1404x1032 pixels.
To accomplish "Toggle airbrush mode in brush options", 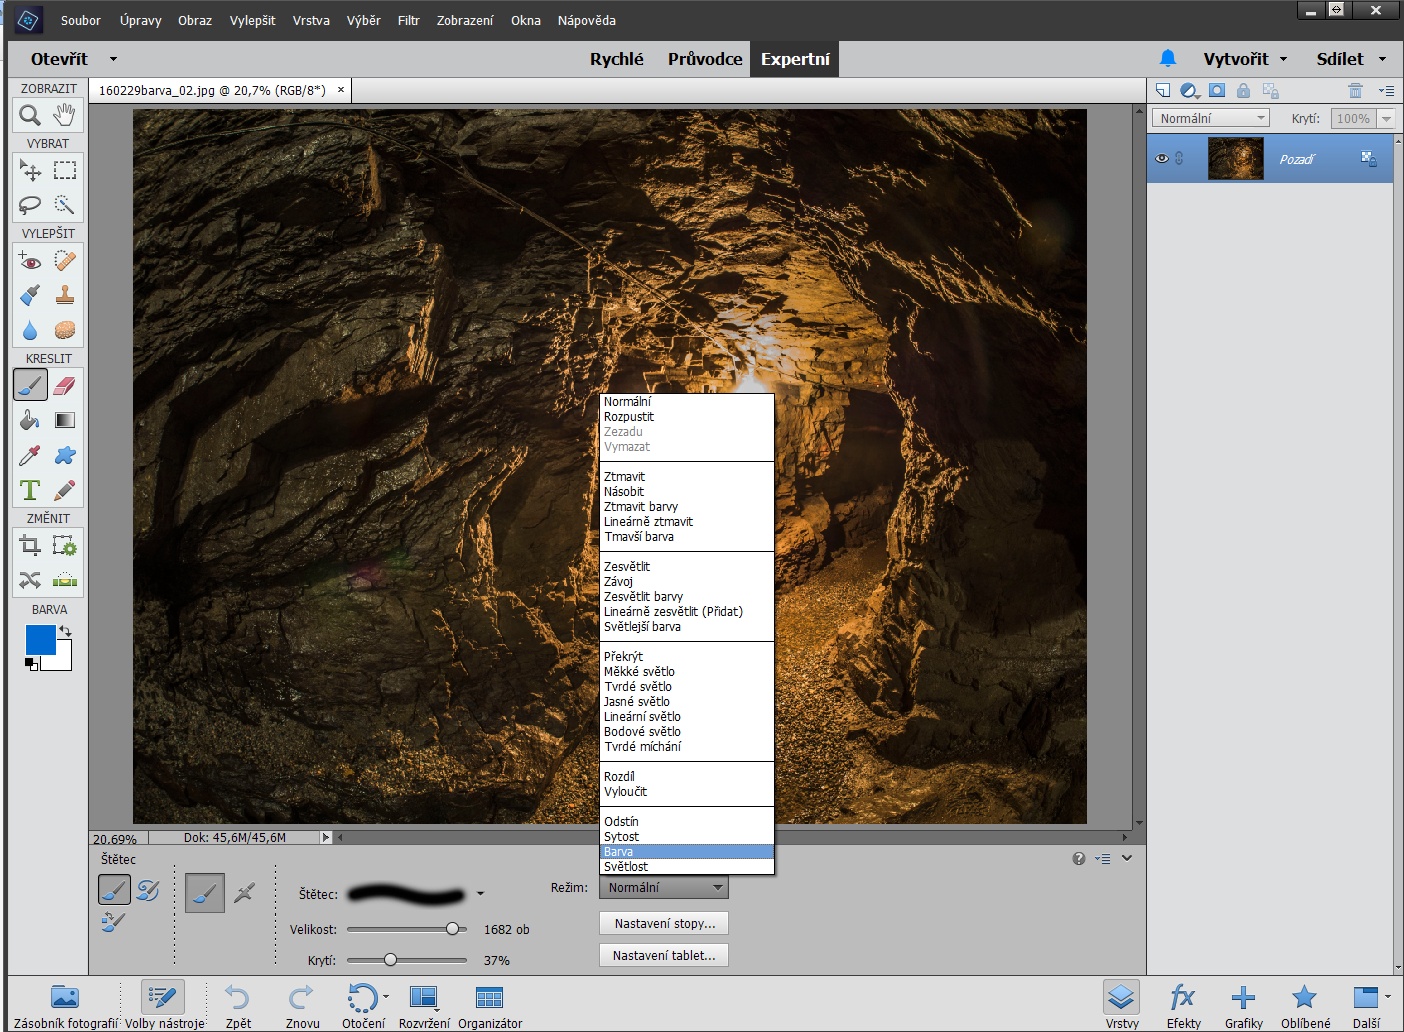I will coord(244,893).
